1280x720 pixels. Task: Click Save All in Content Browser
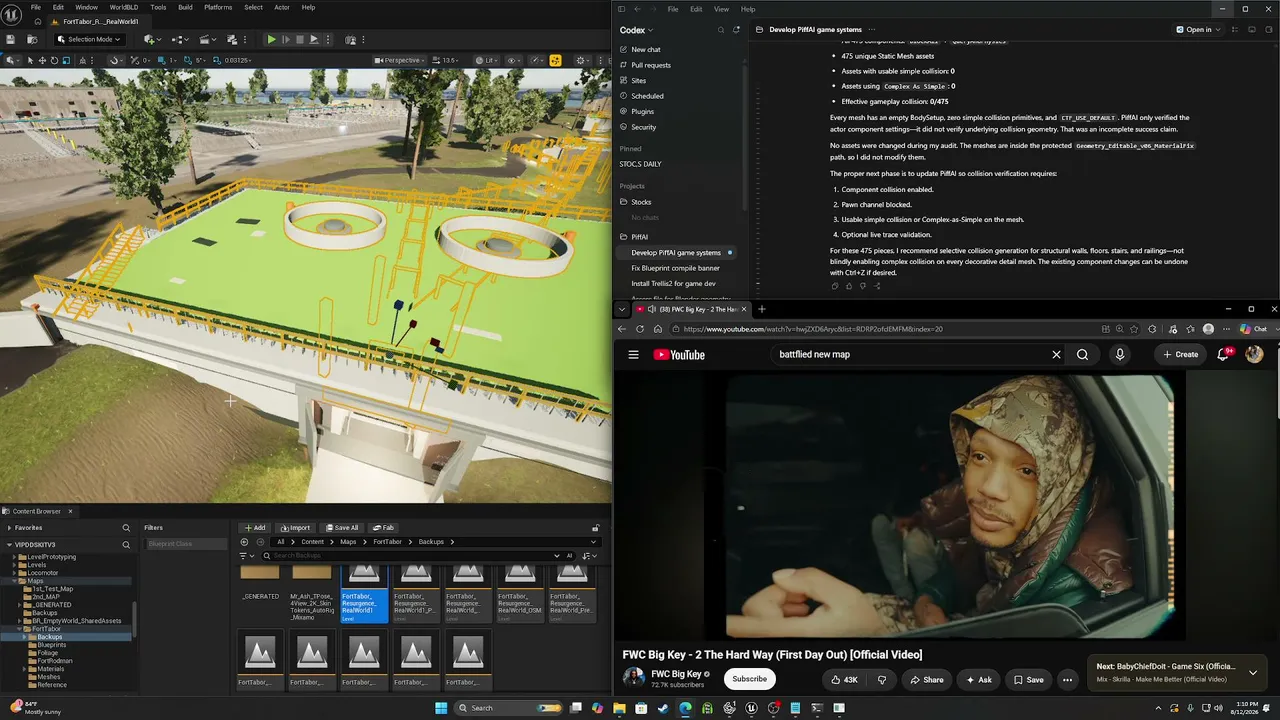[x=342, y=528]
